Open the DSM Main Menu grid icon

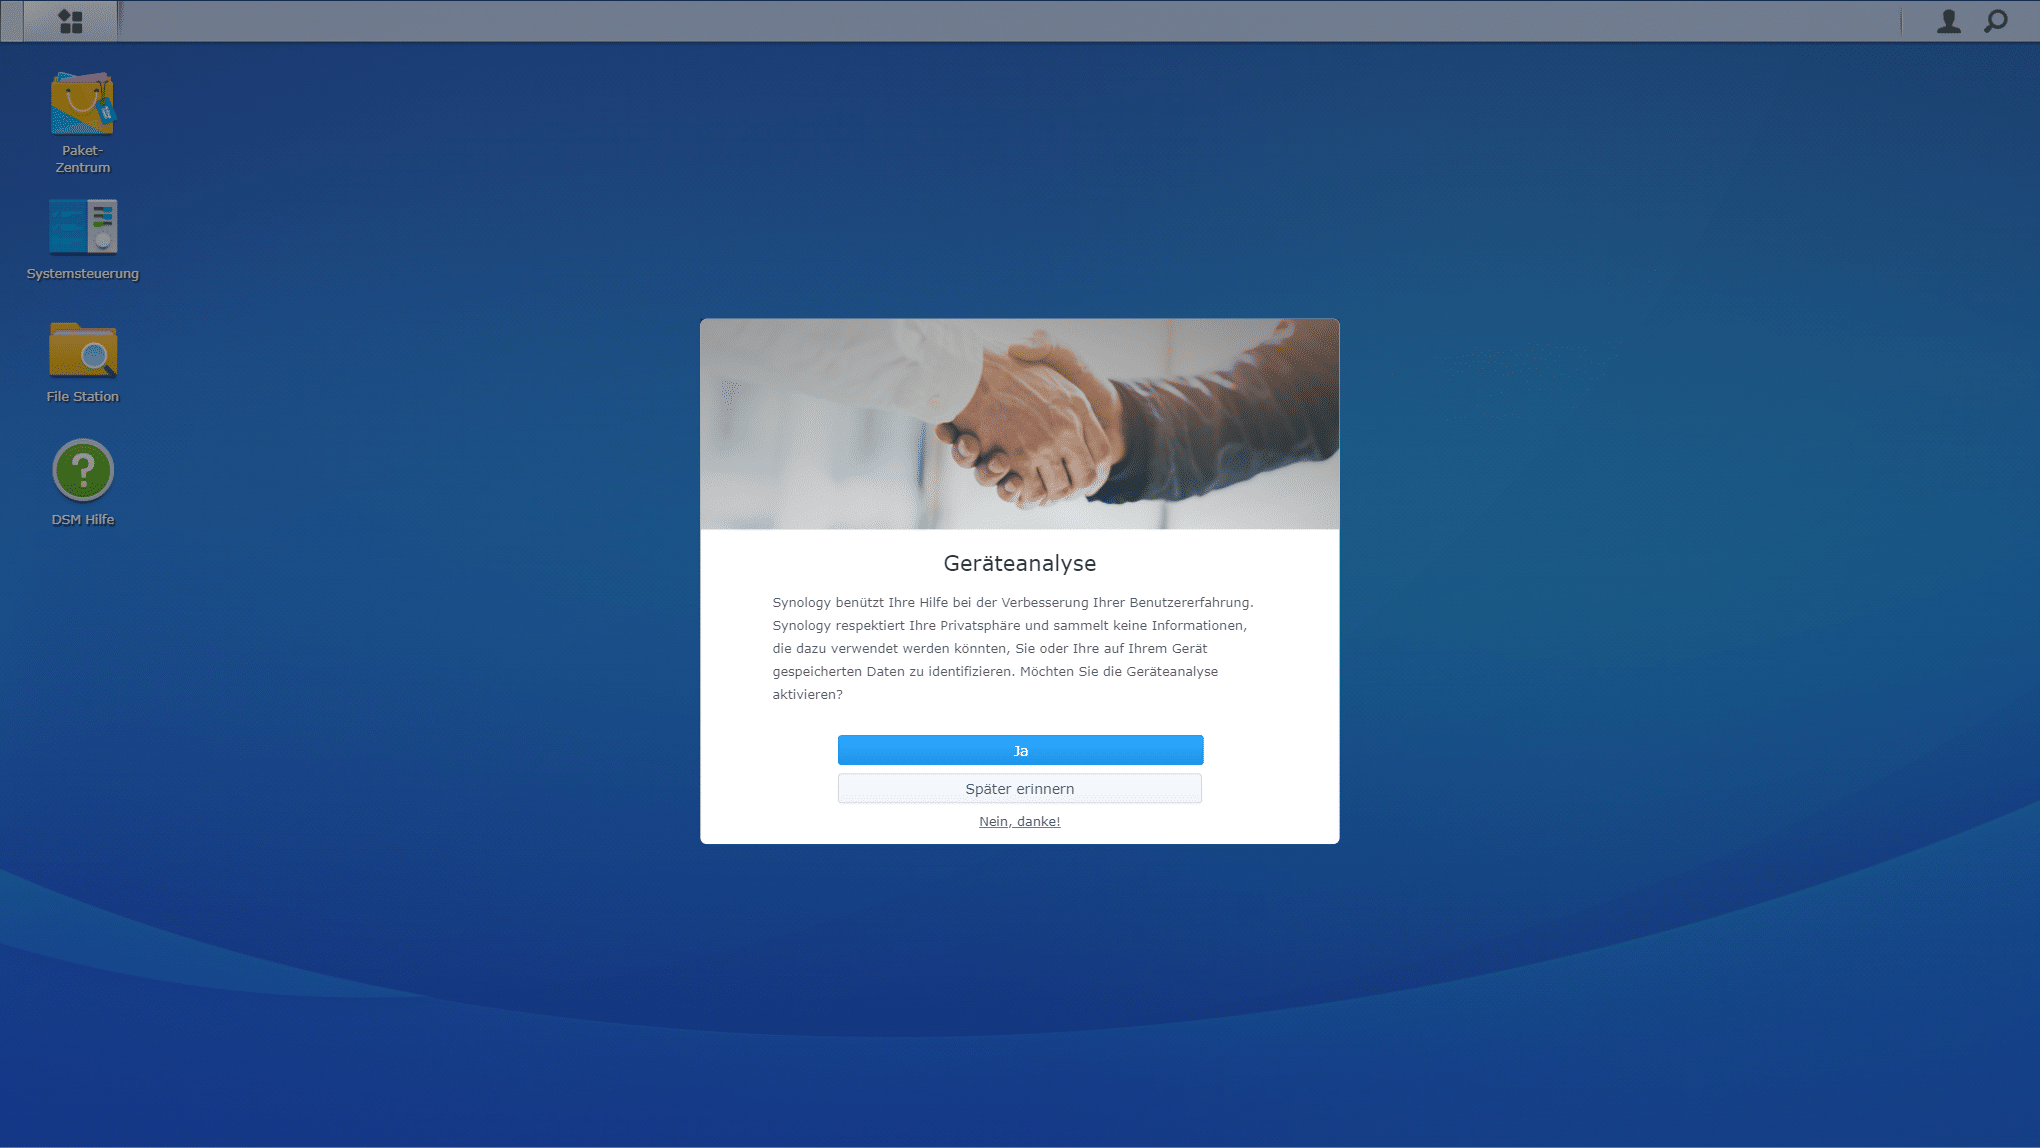[x=70, y=21]
